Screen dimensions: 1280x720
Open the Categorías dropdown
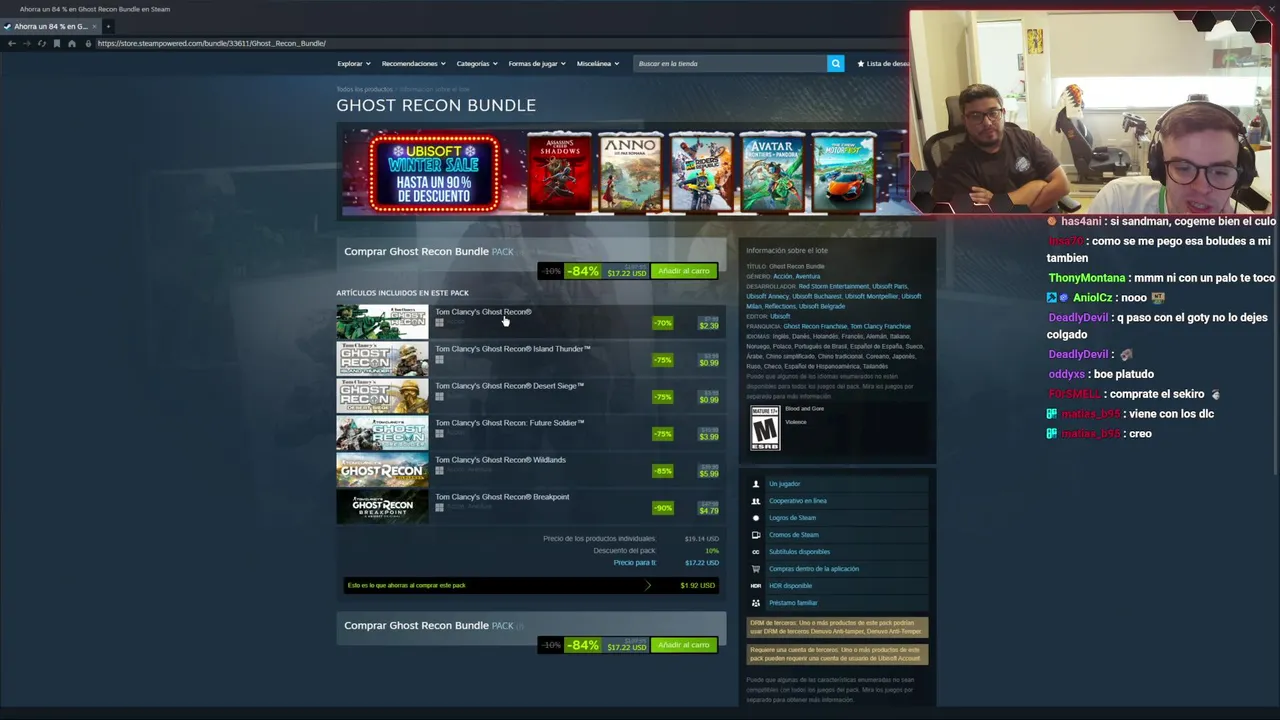point(477,63)
